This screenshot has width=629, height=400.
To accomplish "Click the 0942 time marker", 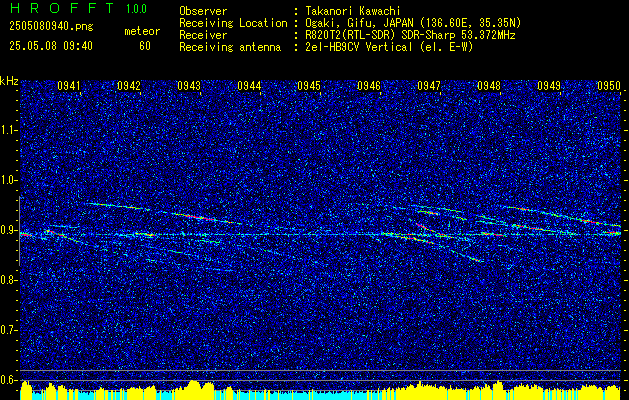I will tap(129, 85).
